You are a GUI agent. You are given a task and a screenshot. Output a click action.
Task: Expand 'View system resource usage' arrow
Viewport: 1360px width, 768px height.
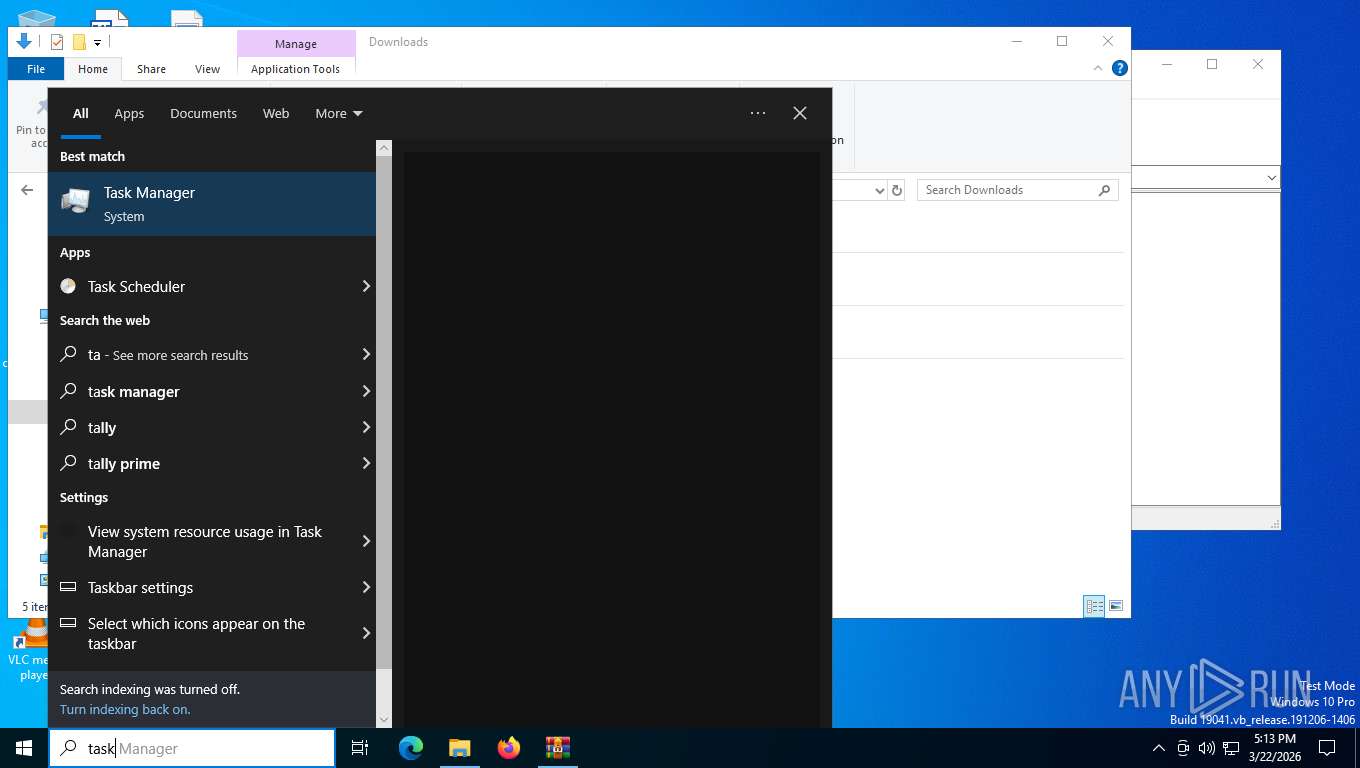click(366, 541)
